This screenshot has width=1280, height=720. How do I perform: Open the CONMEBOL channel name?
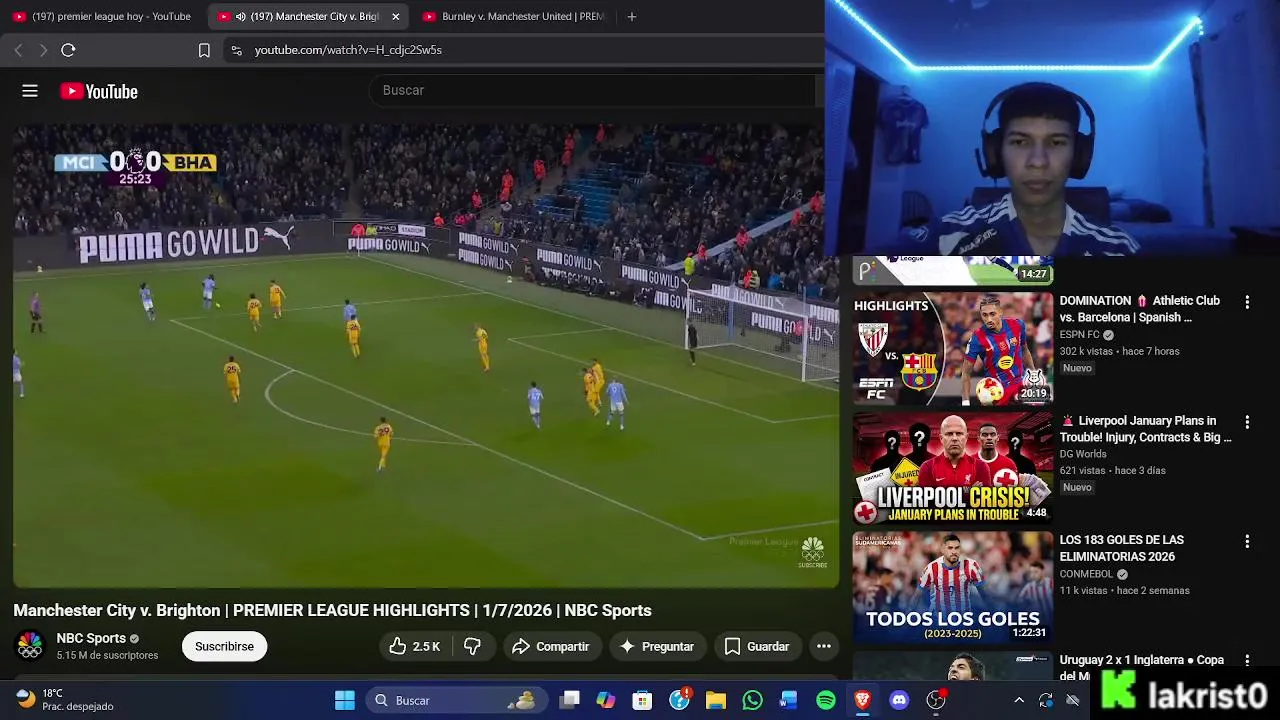(1086, 574)
